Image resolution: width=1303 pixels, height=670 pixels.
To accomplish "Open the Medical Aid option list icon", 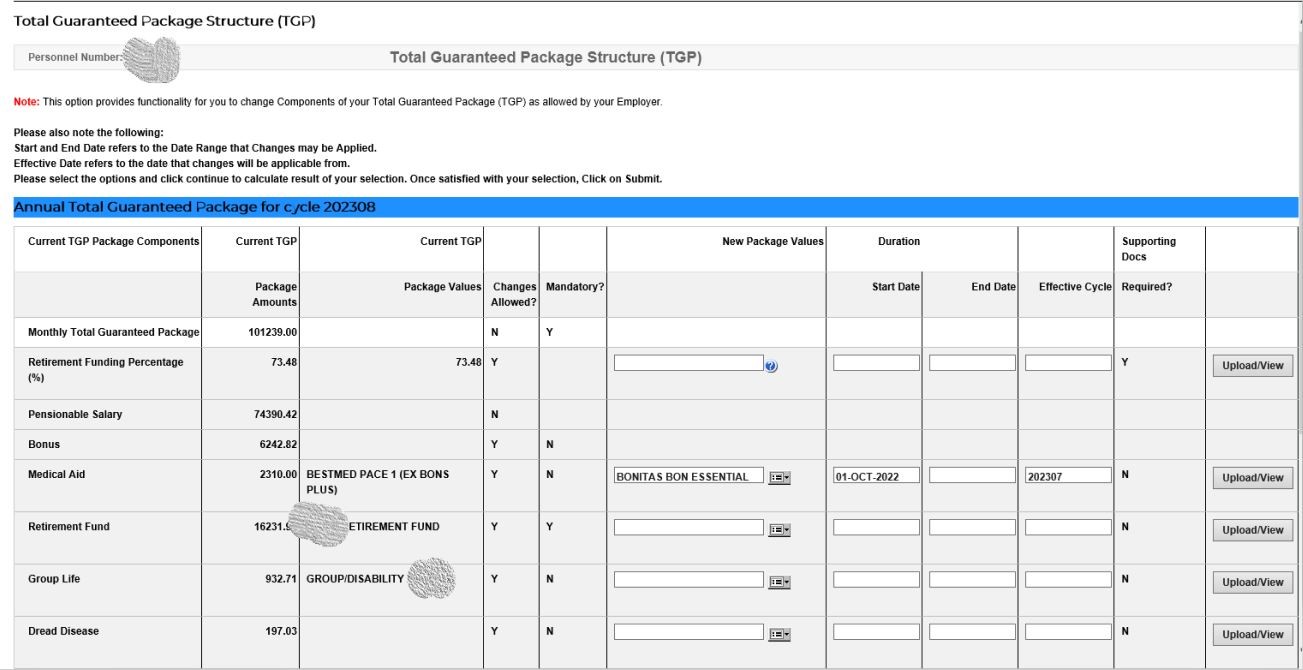I will click(x=779, y=478).
